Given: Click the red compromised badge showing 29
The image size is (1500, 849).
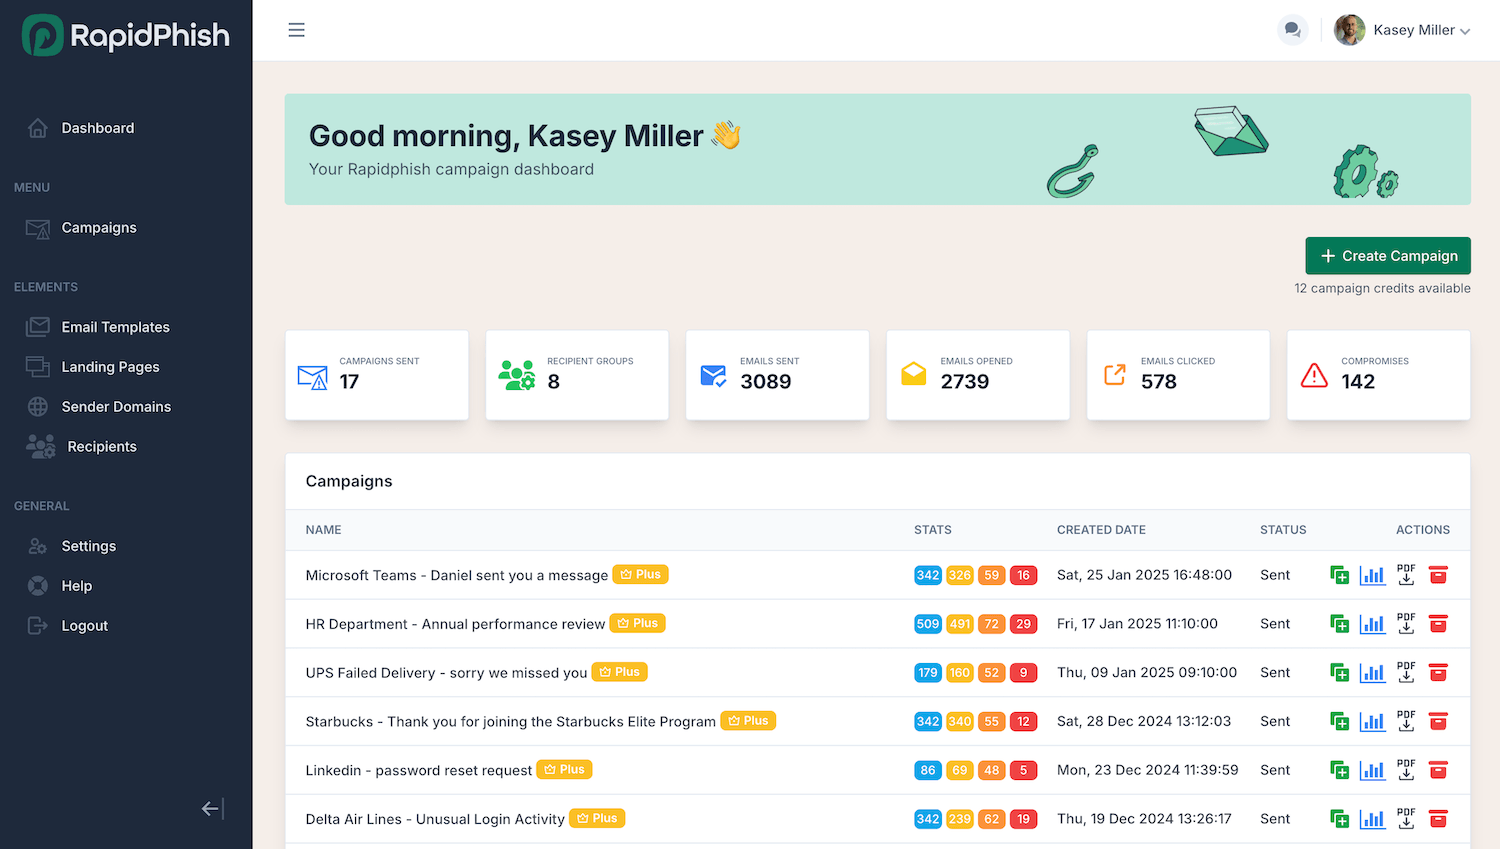Looking at the screenshot, I should pos(1023,624).
